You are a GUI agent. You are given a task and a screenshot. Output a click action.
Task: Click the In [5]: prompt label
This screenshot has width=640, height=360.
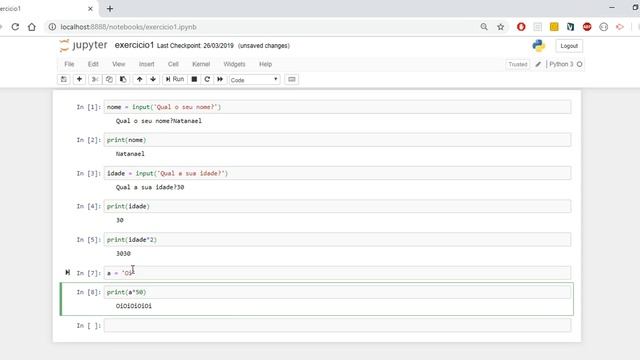click(x=88, y=240)
